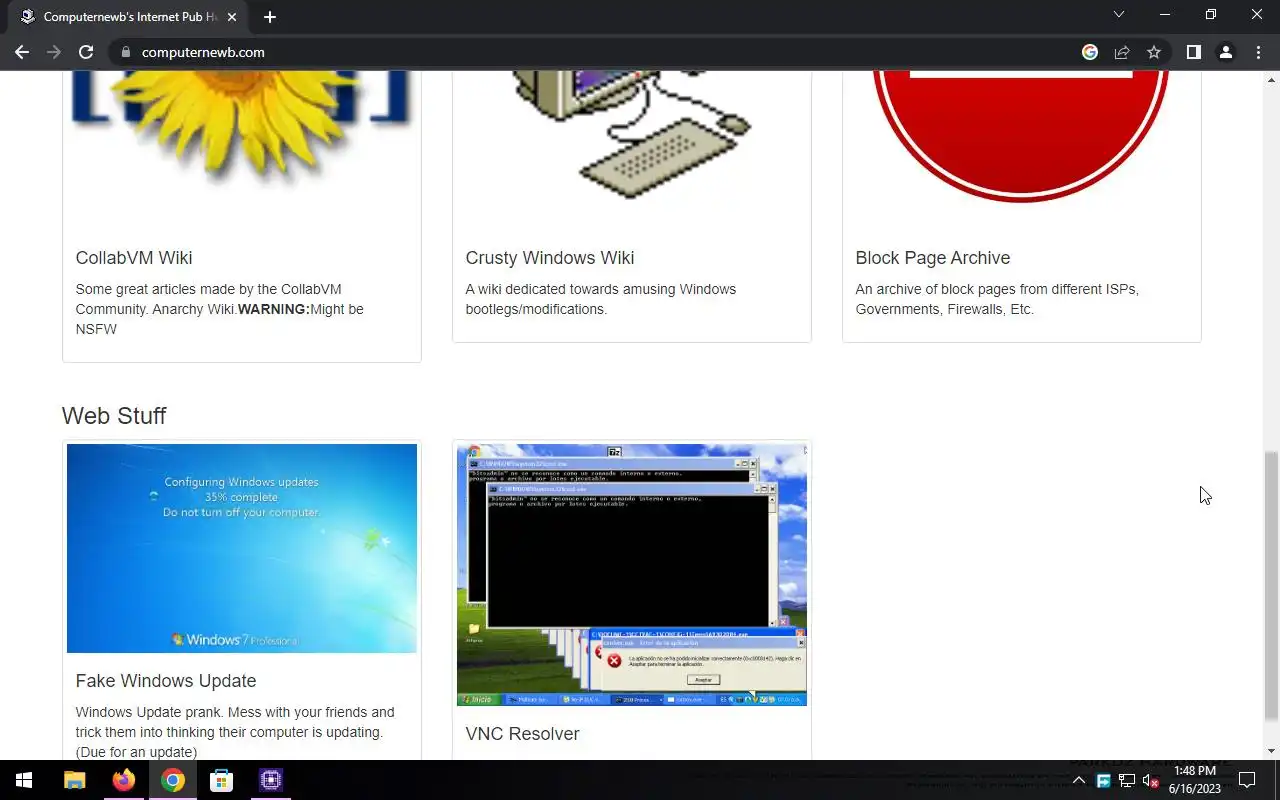Click the network icon in system tray
The width and height of the screenshot is (1280, 800).
click(x=1127, y=781)
